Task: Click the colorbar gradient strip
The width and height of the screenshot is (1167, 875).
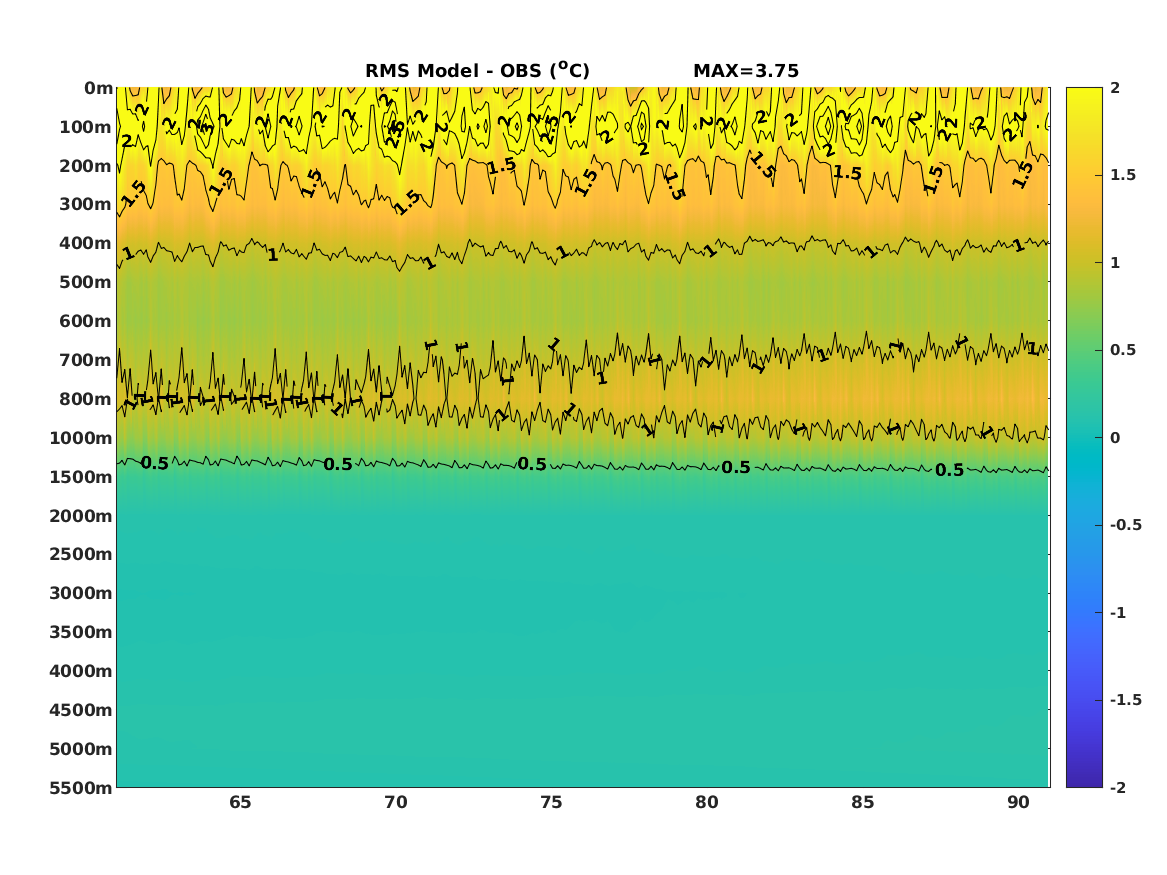Action: click(x=1084, y=438)
